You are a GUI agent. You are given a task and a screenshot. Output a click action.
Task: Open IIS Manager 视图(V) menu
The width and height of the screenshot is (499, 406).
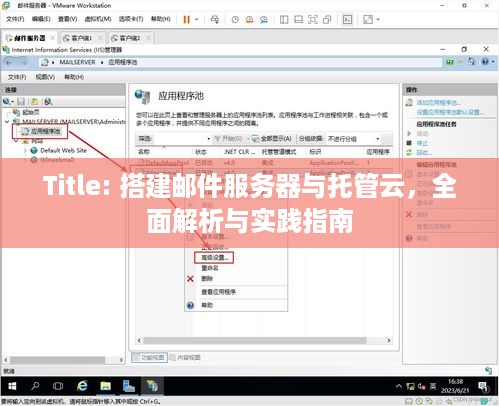pyautogui.click(x=45, y=77)
